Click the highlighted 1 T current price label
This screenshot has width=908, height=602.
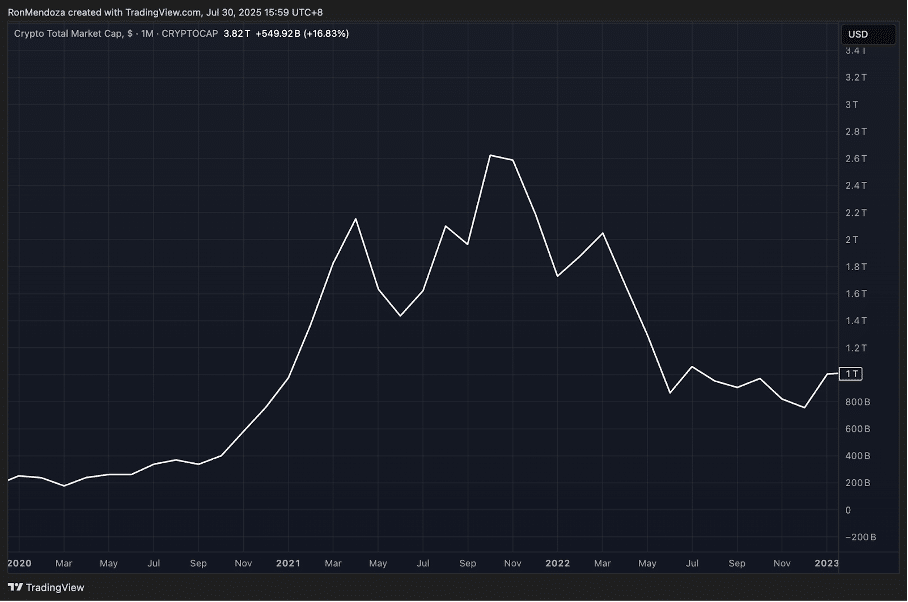pyautogui.click(x=852, y=374)
